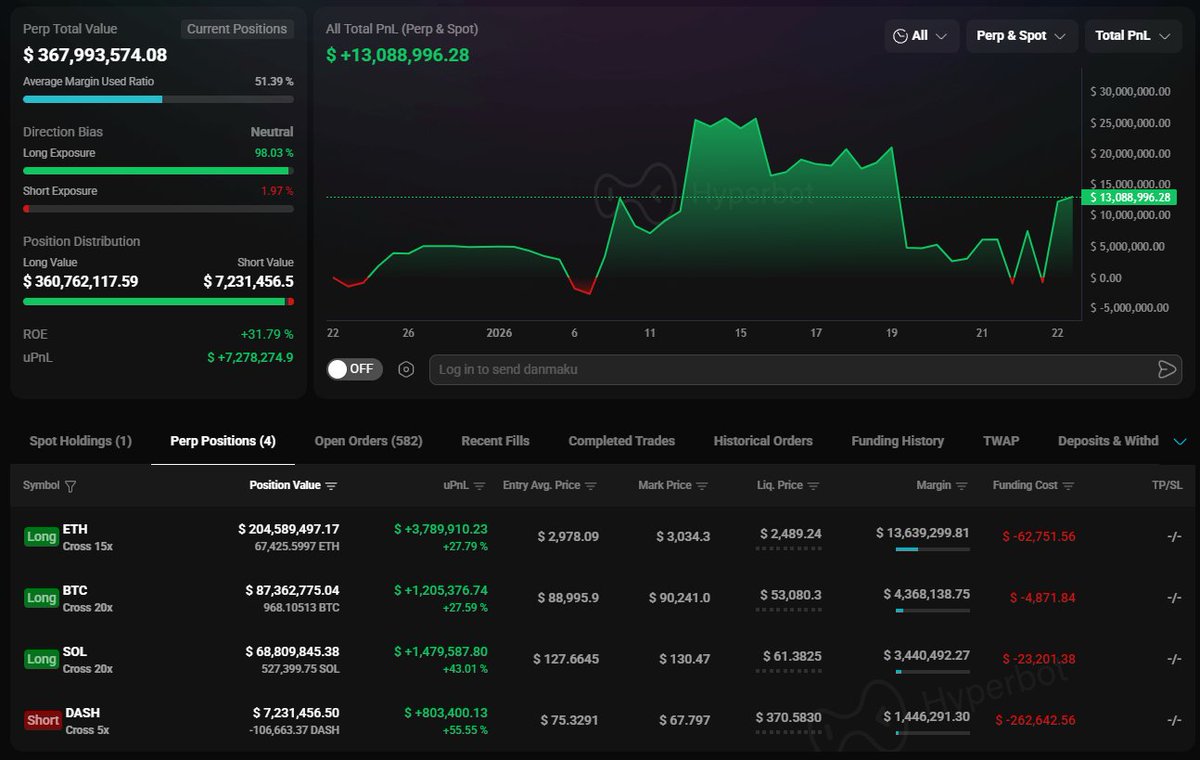Click the Current Positions button
This screenshot has height=760, width=1200.
click(x=237, y=29)
